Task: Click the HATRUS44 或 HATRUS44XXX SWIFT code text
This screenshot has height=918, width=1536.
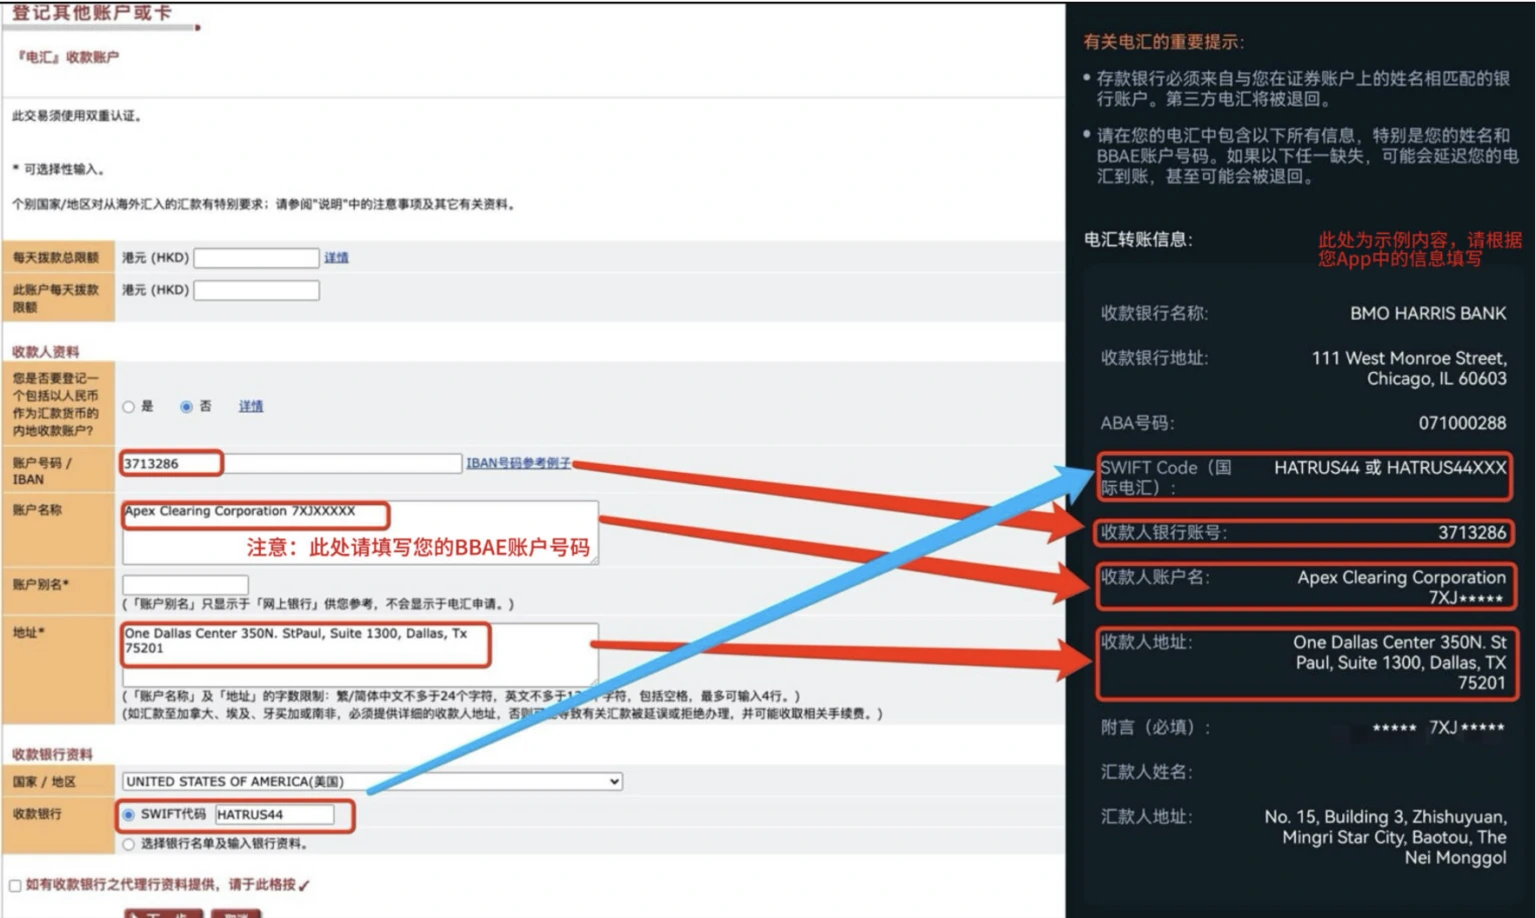Action: click(x=1389, y=467)
